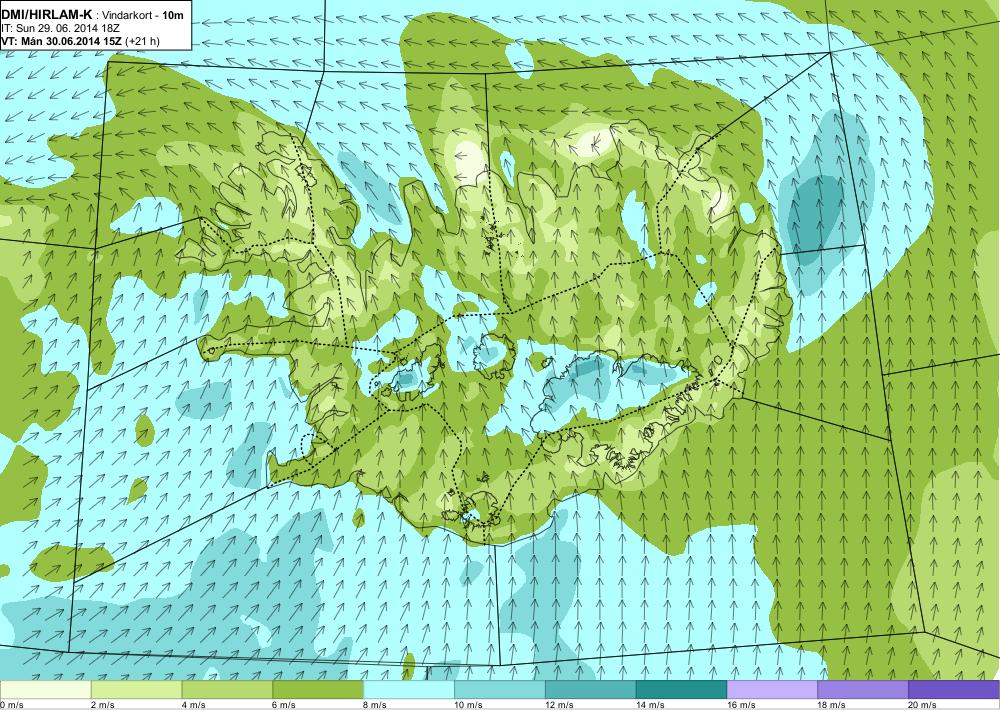The image size is (1000, 710).
Task: Select the 4–6 m/s green legend swatch
Action: [227, 690]
